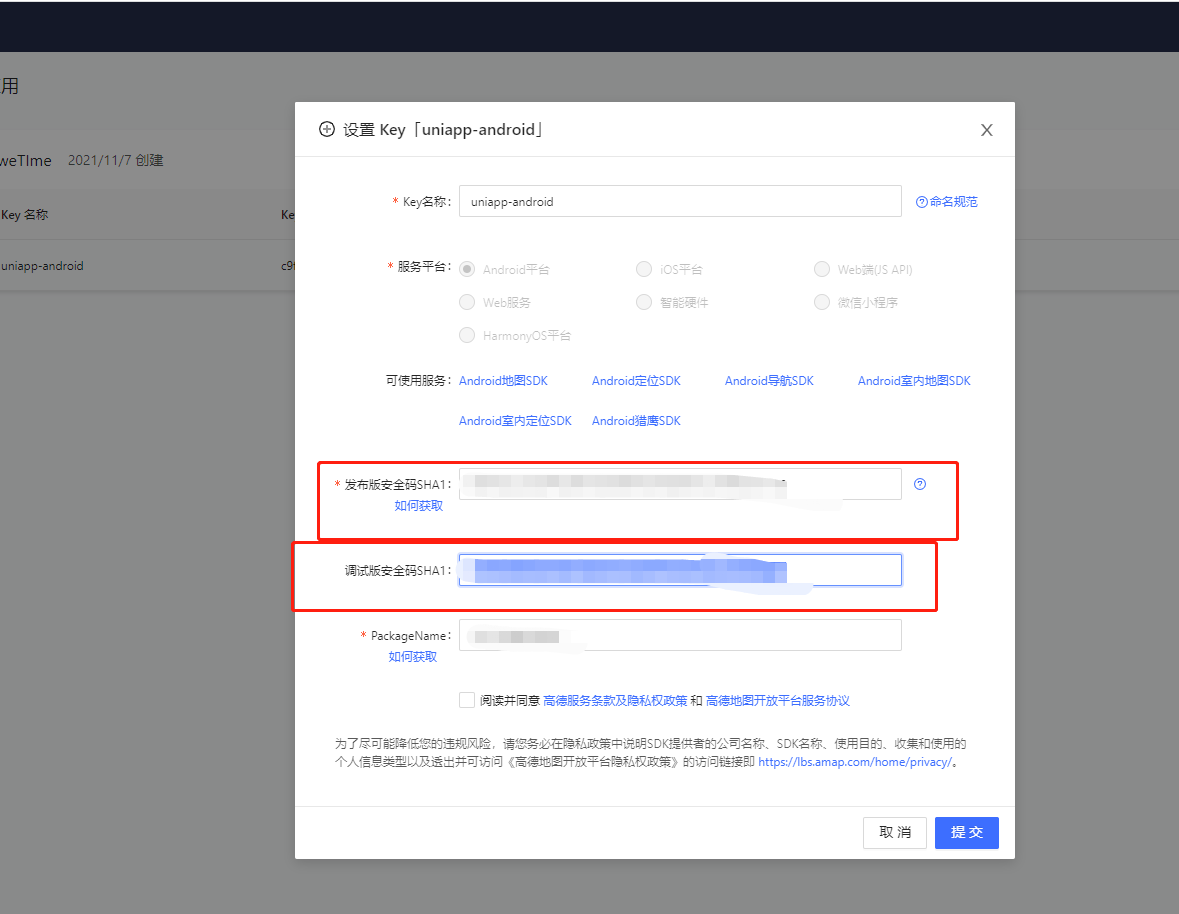Open the Android地图SDK service link
This screenshot has width=1179, height=914.
[503, 381]
